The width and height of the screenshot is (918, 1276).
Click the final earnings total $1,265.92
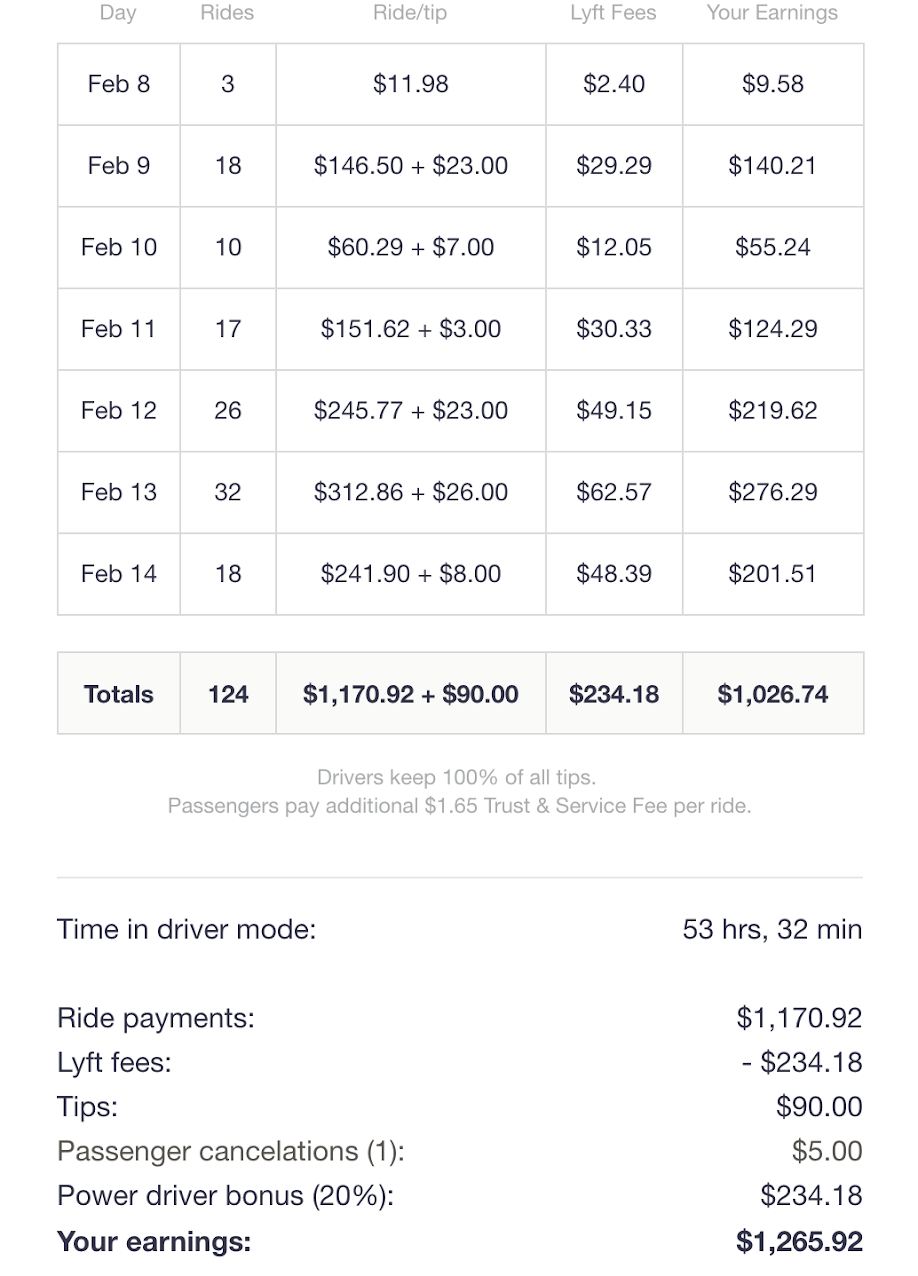click(x=798, y=1241)
